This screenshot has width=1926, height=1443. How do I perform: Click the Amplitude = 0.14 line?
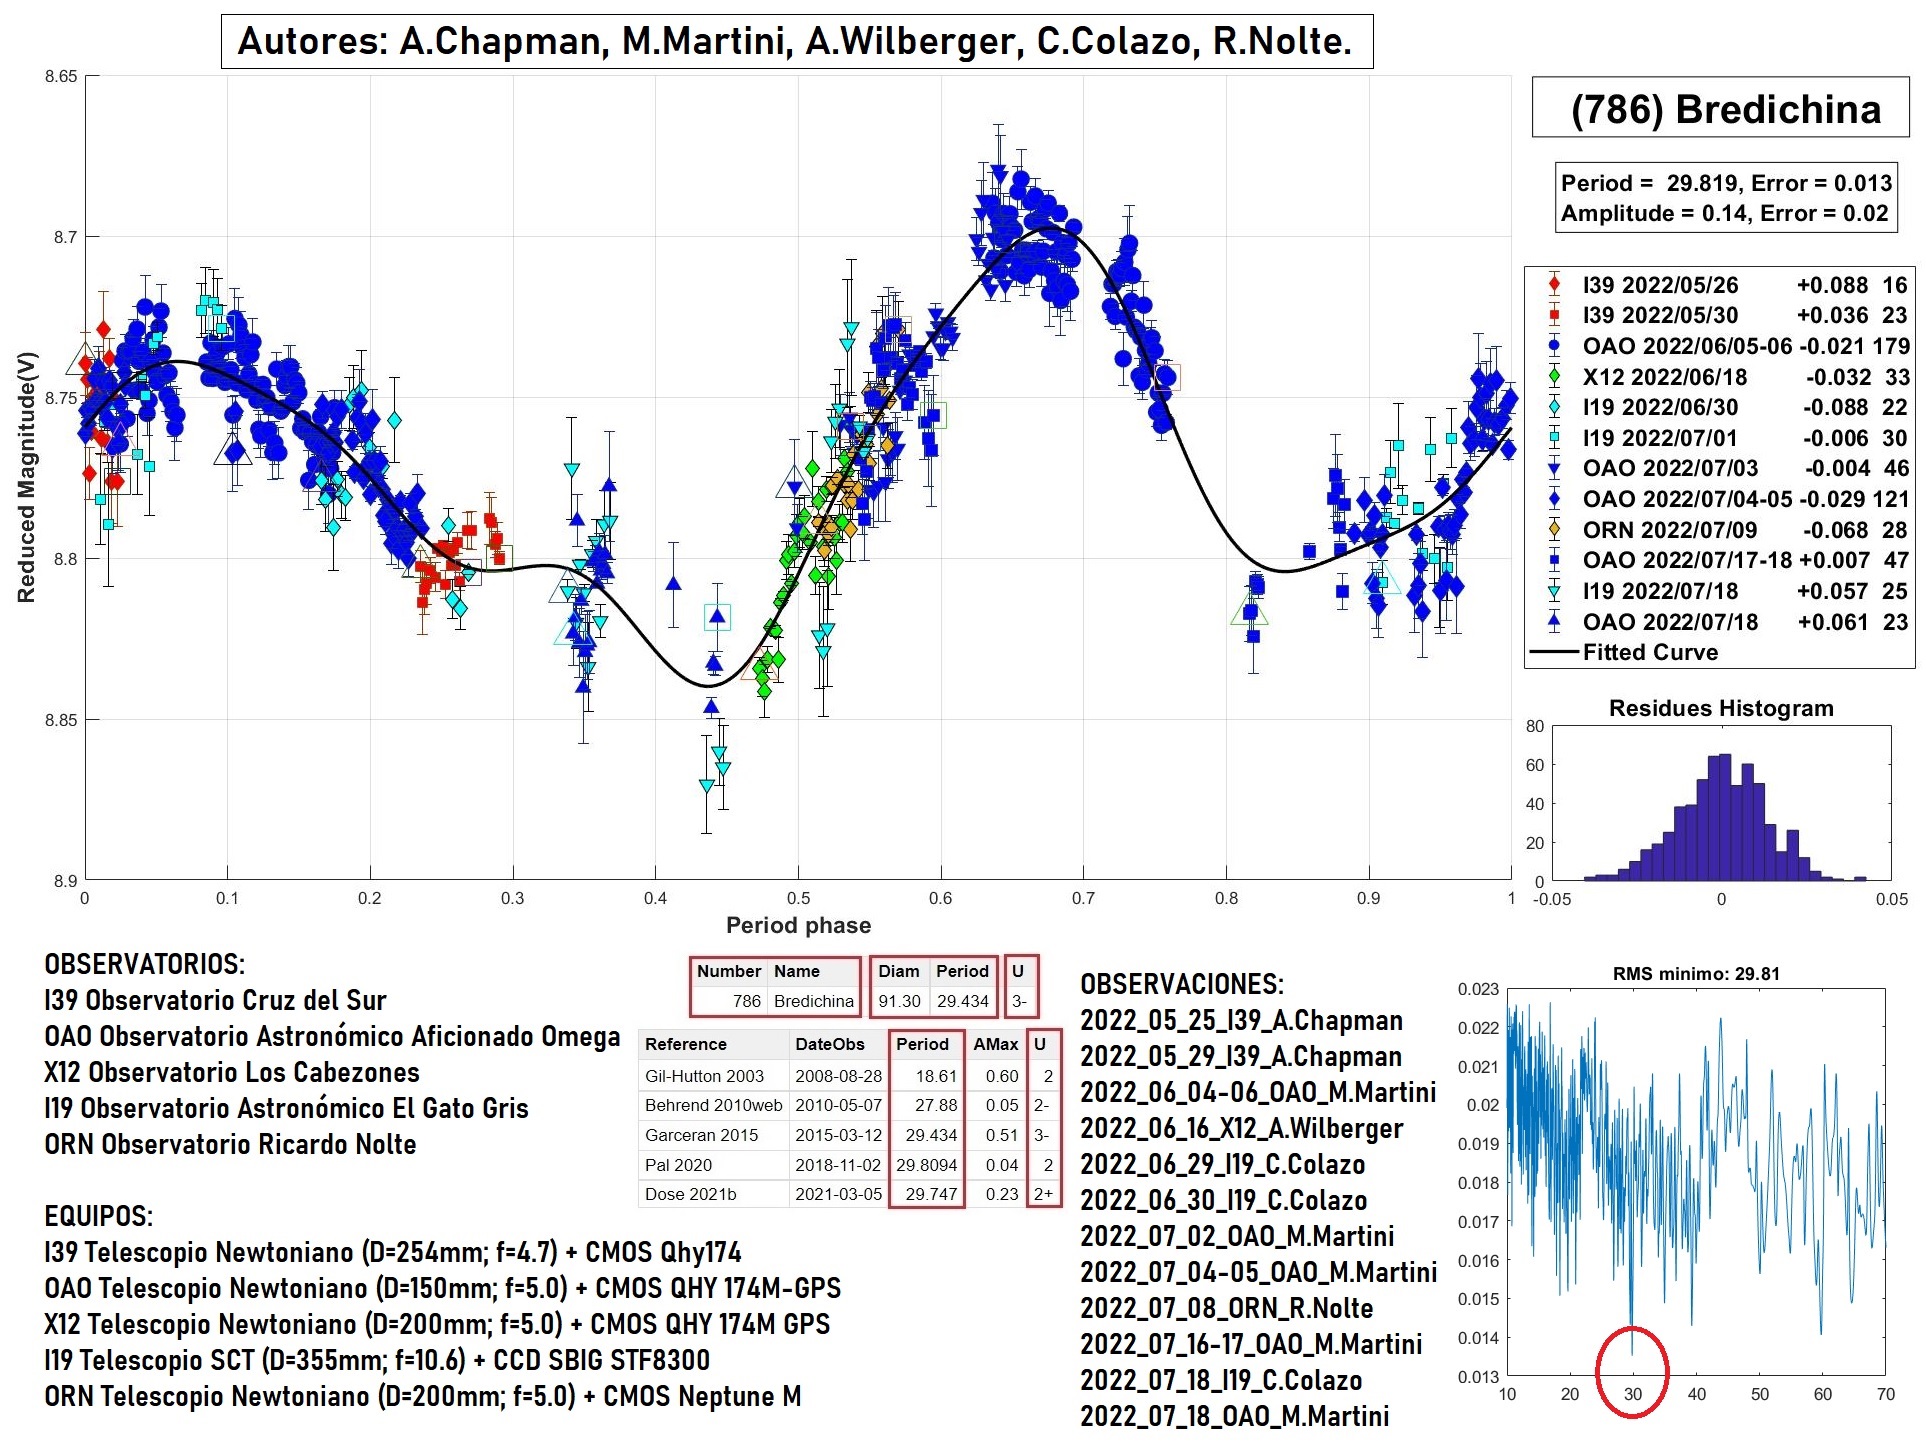click(1724, 213)
